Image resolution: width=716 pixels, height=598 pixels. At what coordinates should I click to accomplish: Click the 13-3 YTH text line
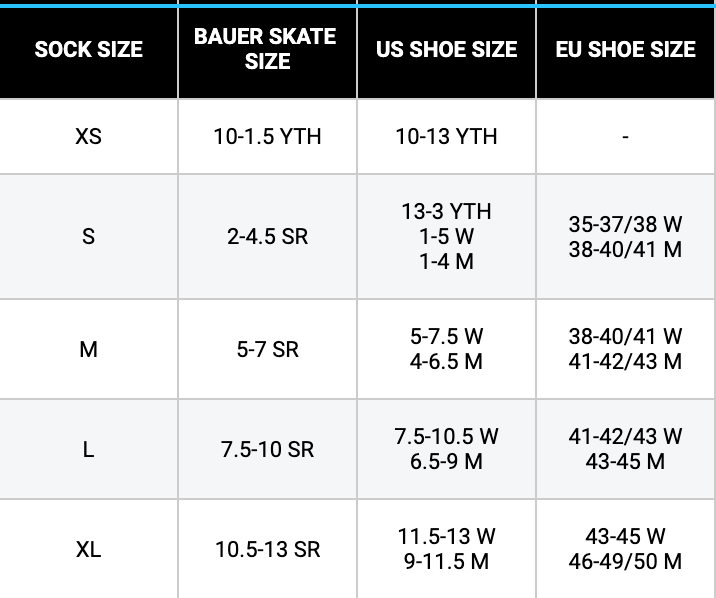click(x=446, y=212)
